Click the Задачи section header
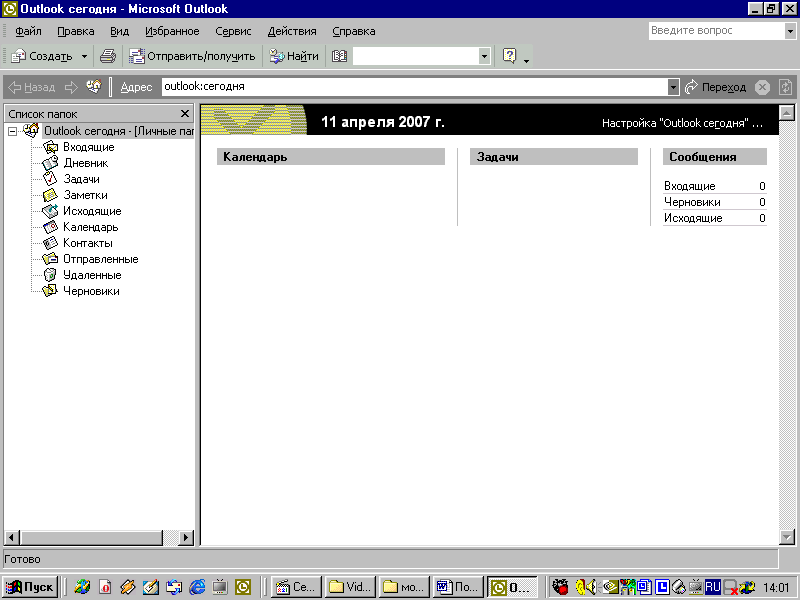Viewport: 800px width, 600px height. coord(554,157)
